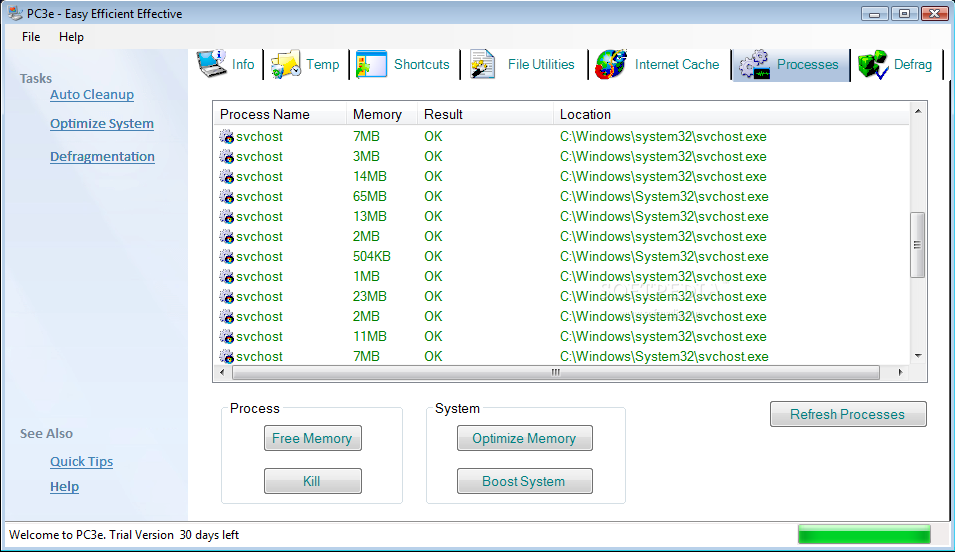This screenshot has width=955, height=552.
Task: Click the Processes gears icon
Action: click(x=755, y=65)
